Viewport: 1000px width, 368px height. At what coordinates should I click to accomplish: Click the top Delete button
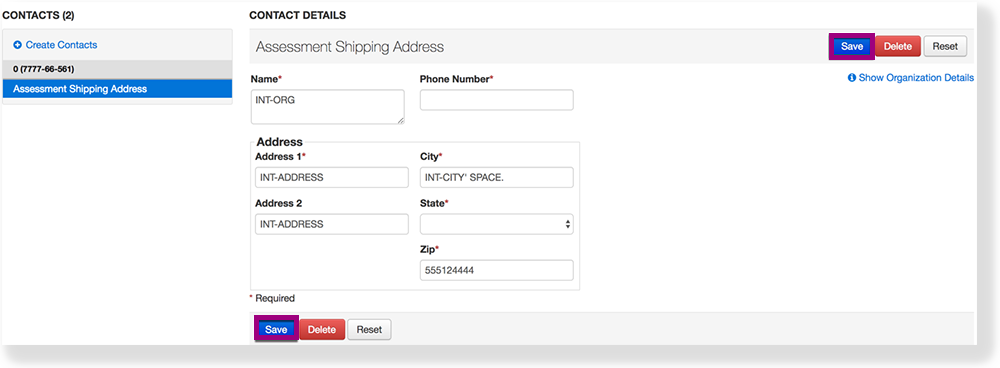(898, 47)
